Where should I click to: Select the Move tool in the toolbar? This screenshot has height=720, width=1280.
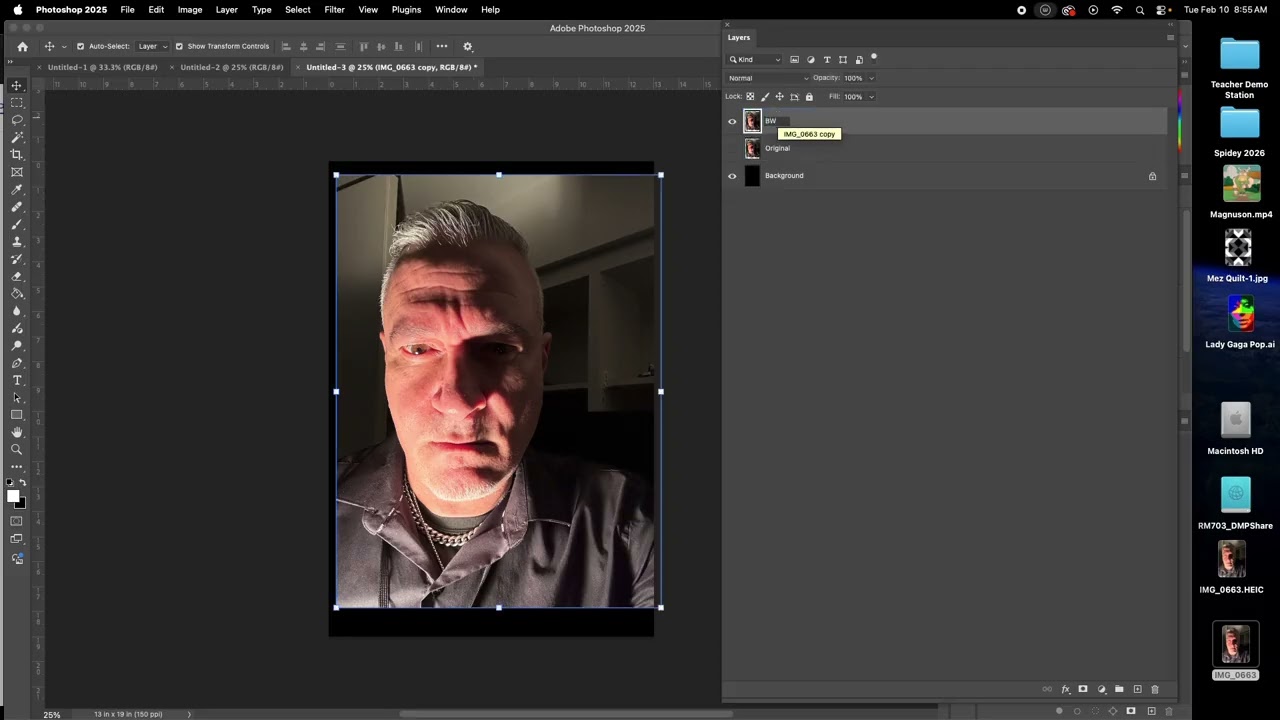click(x=17, y=85)
